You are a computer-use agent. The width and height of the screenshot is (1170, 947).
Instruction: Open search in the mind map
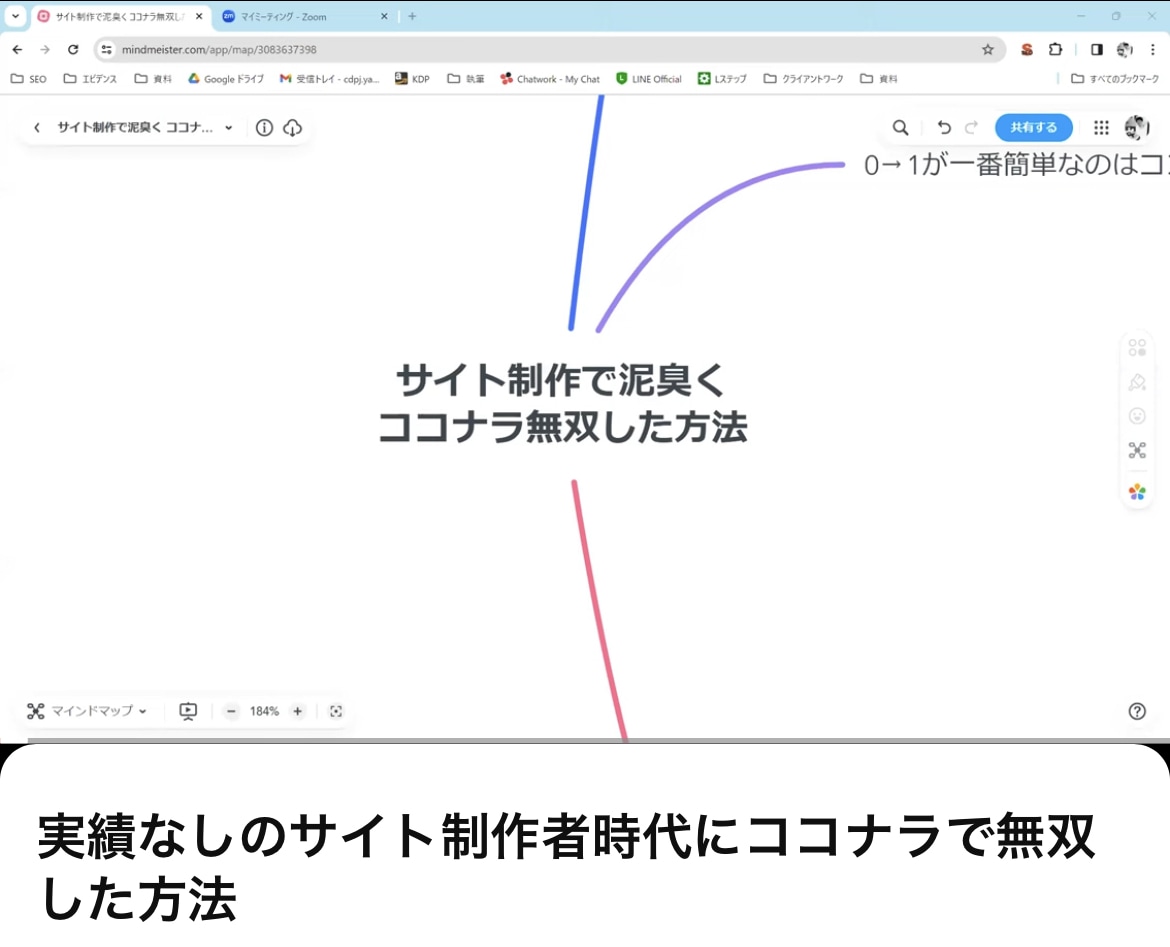(901, 128)
